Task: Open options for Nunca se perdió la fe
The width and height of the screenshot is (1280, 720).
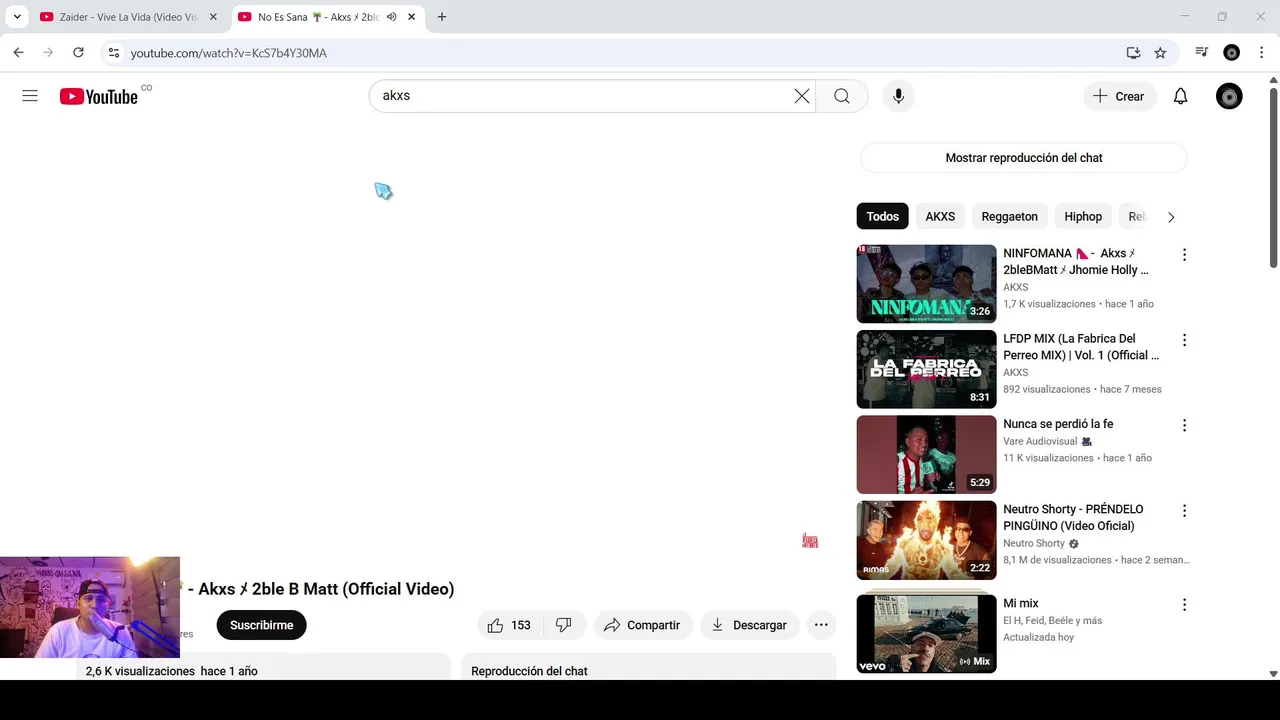Action: pos(1184,425)
